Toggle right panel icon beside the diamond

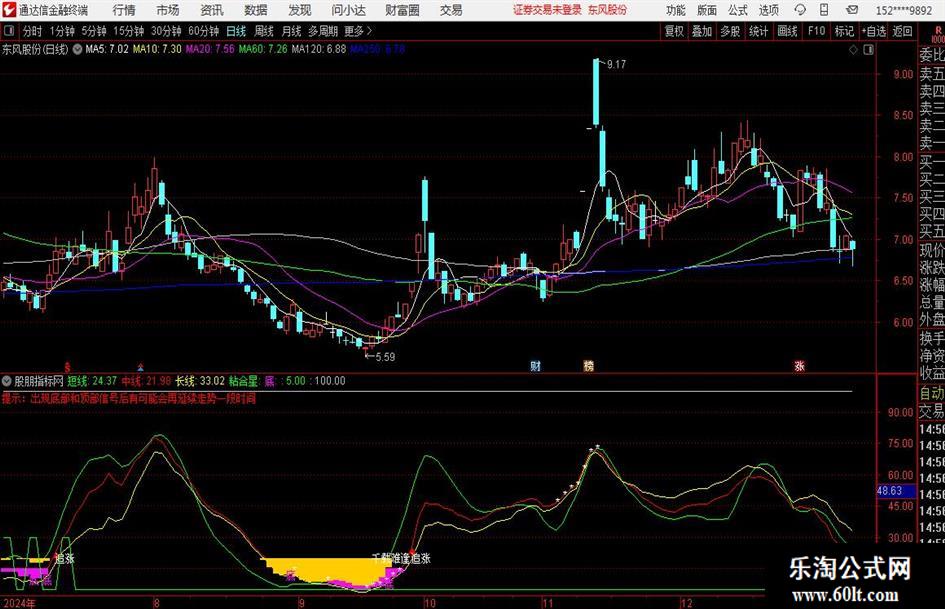coord(868,50)
